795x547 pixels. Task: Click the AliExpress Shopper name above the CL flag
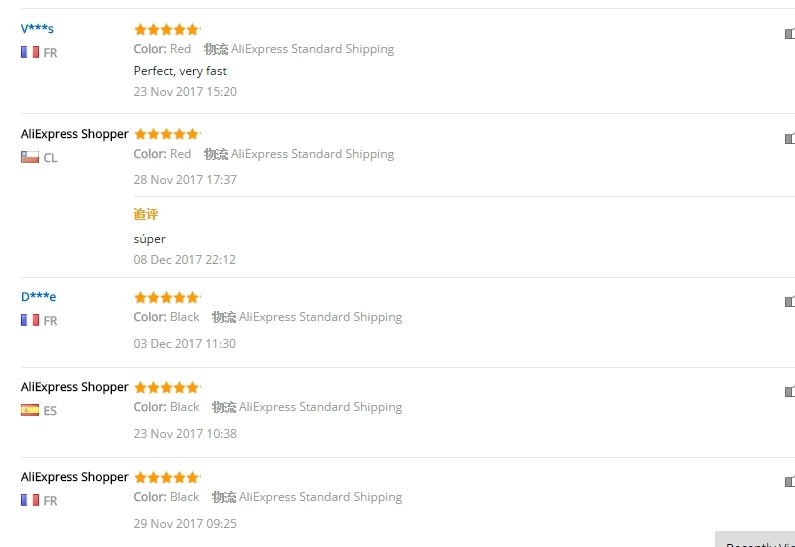pos(75,134)
